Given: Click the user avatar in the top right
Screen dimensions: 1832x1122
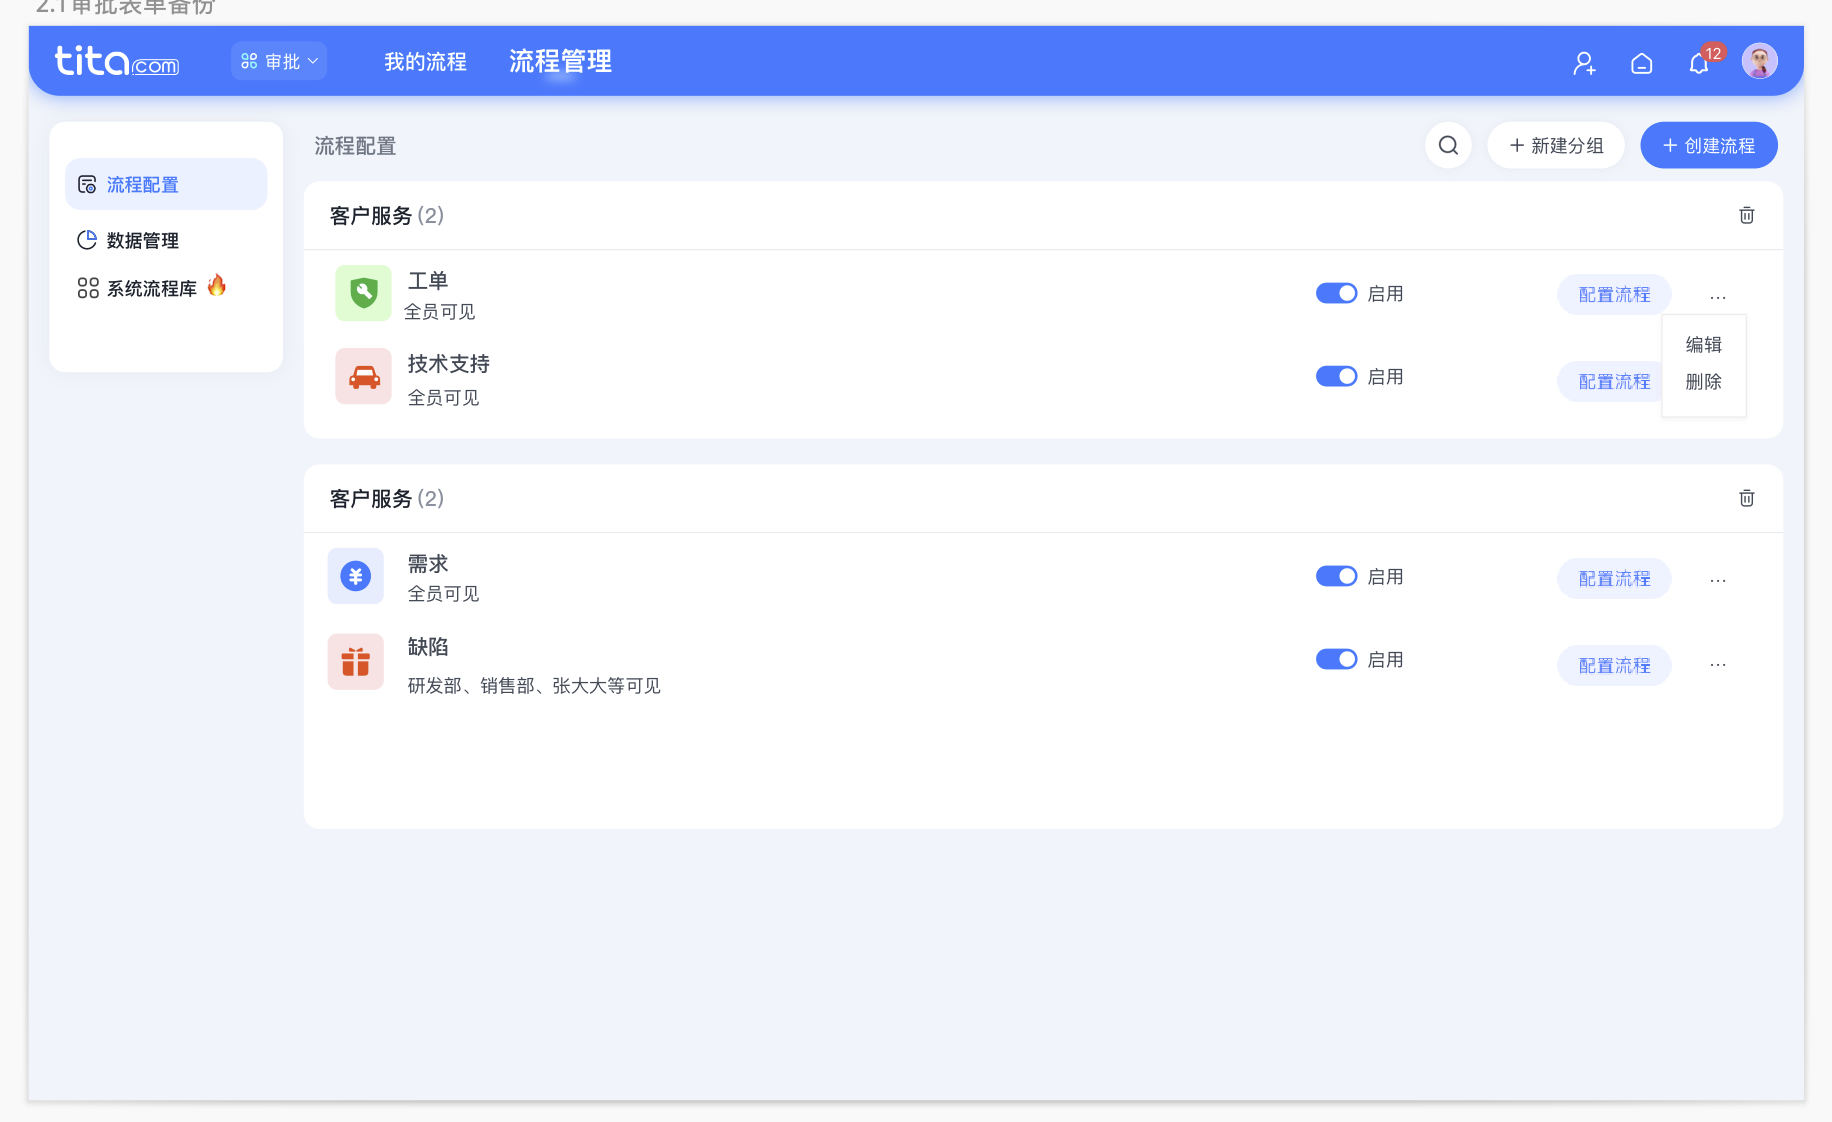Looking at the screenshot, I should point(1759,60).
